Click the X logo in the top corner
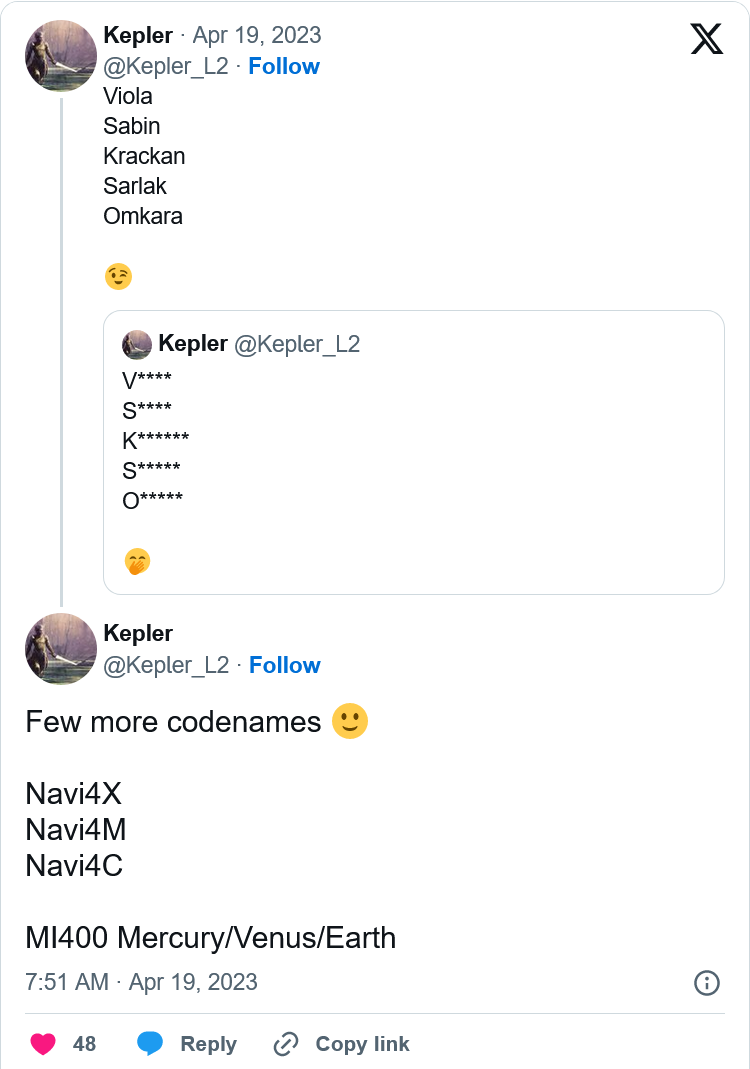Screen dimensions: 750x1069 706,38
